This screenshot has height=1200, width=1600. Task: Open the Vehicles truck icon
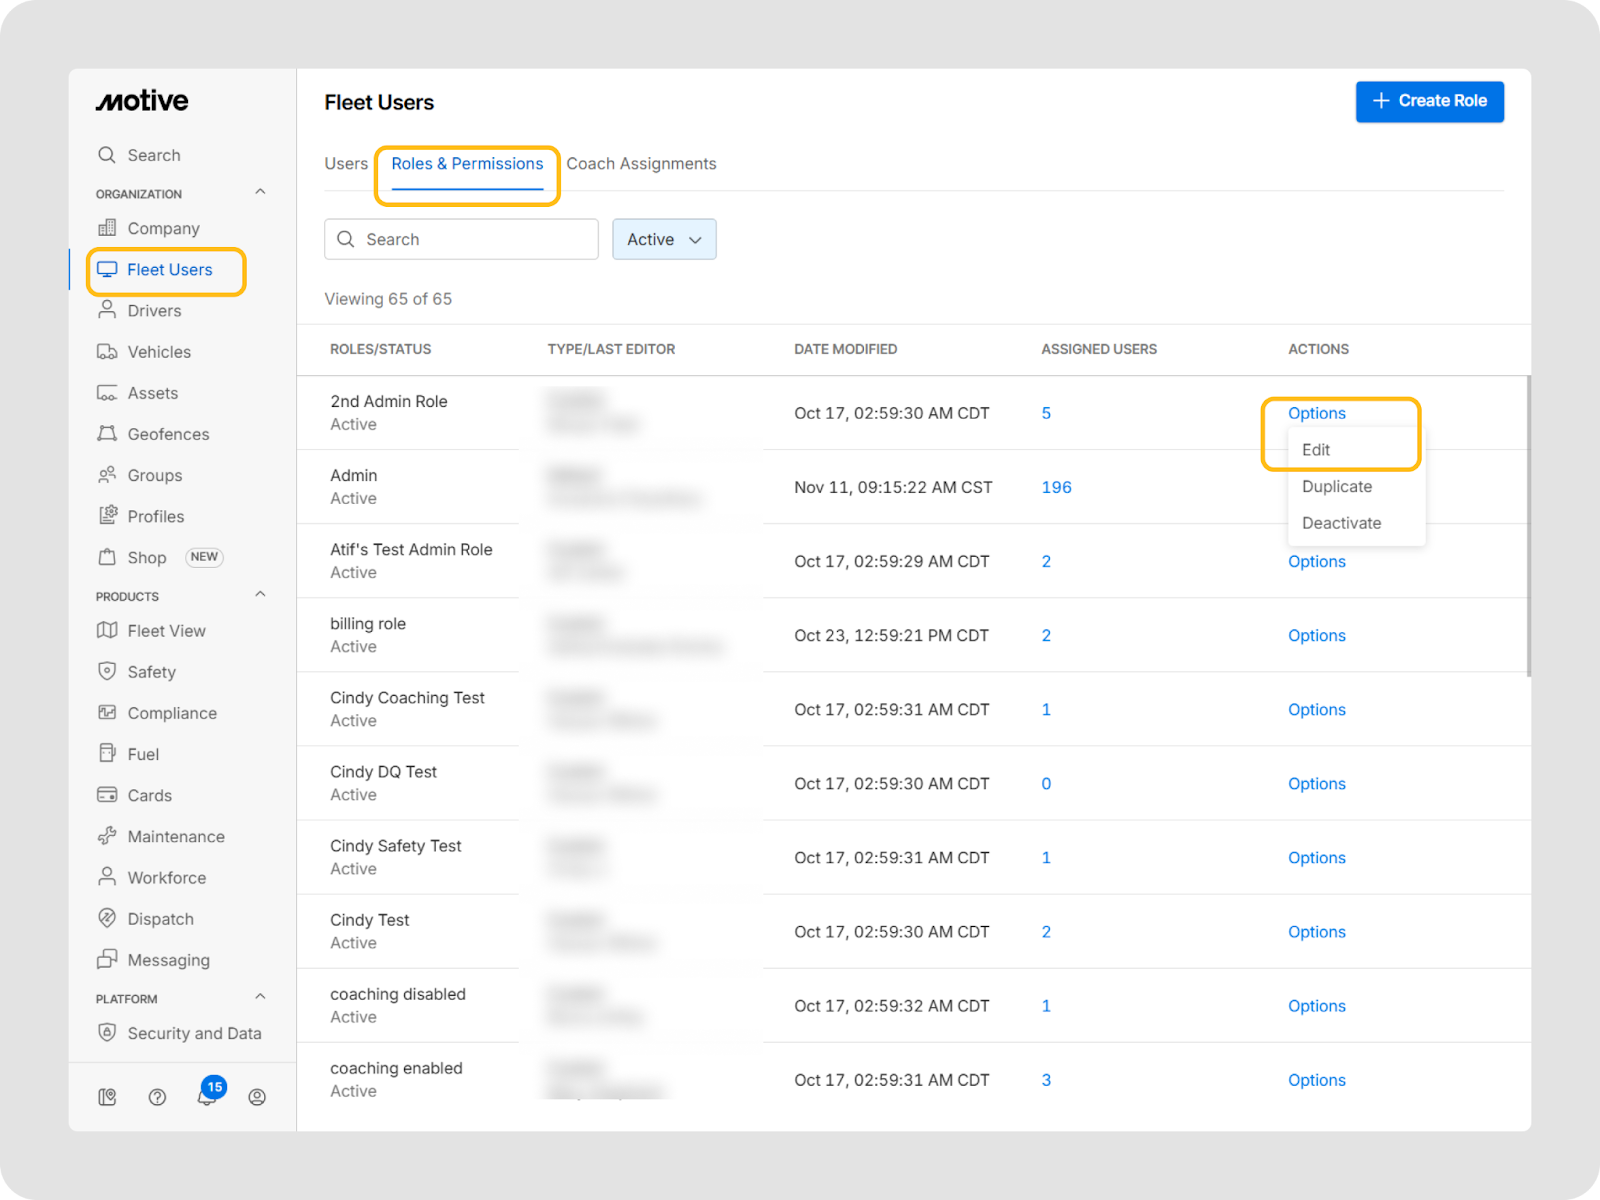pos(107,352)
